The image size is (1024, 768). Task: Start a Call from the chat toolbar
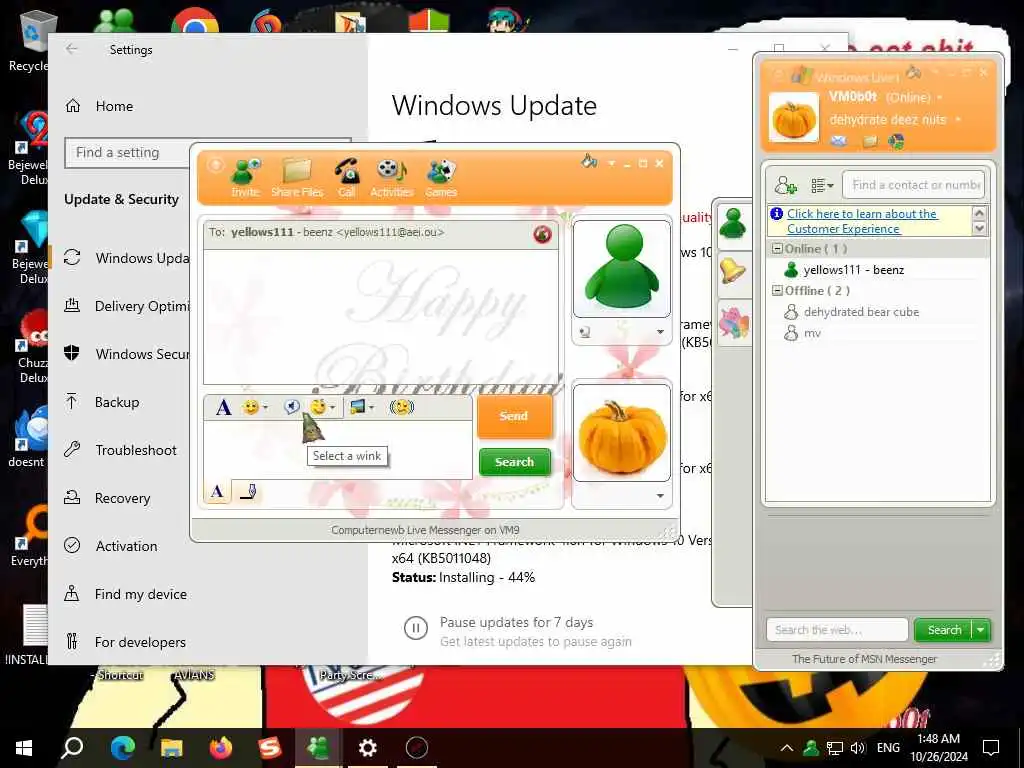click(347, 178)
